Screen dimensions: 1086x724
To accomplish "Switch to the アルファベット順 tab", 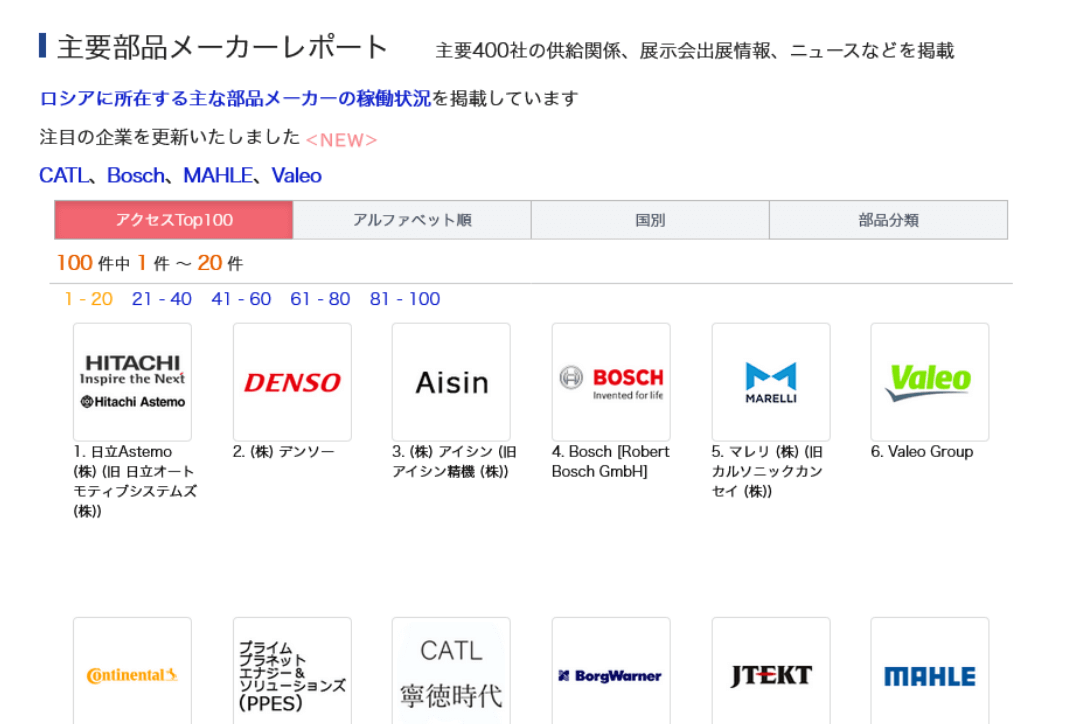I will click(412, 220).
